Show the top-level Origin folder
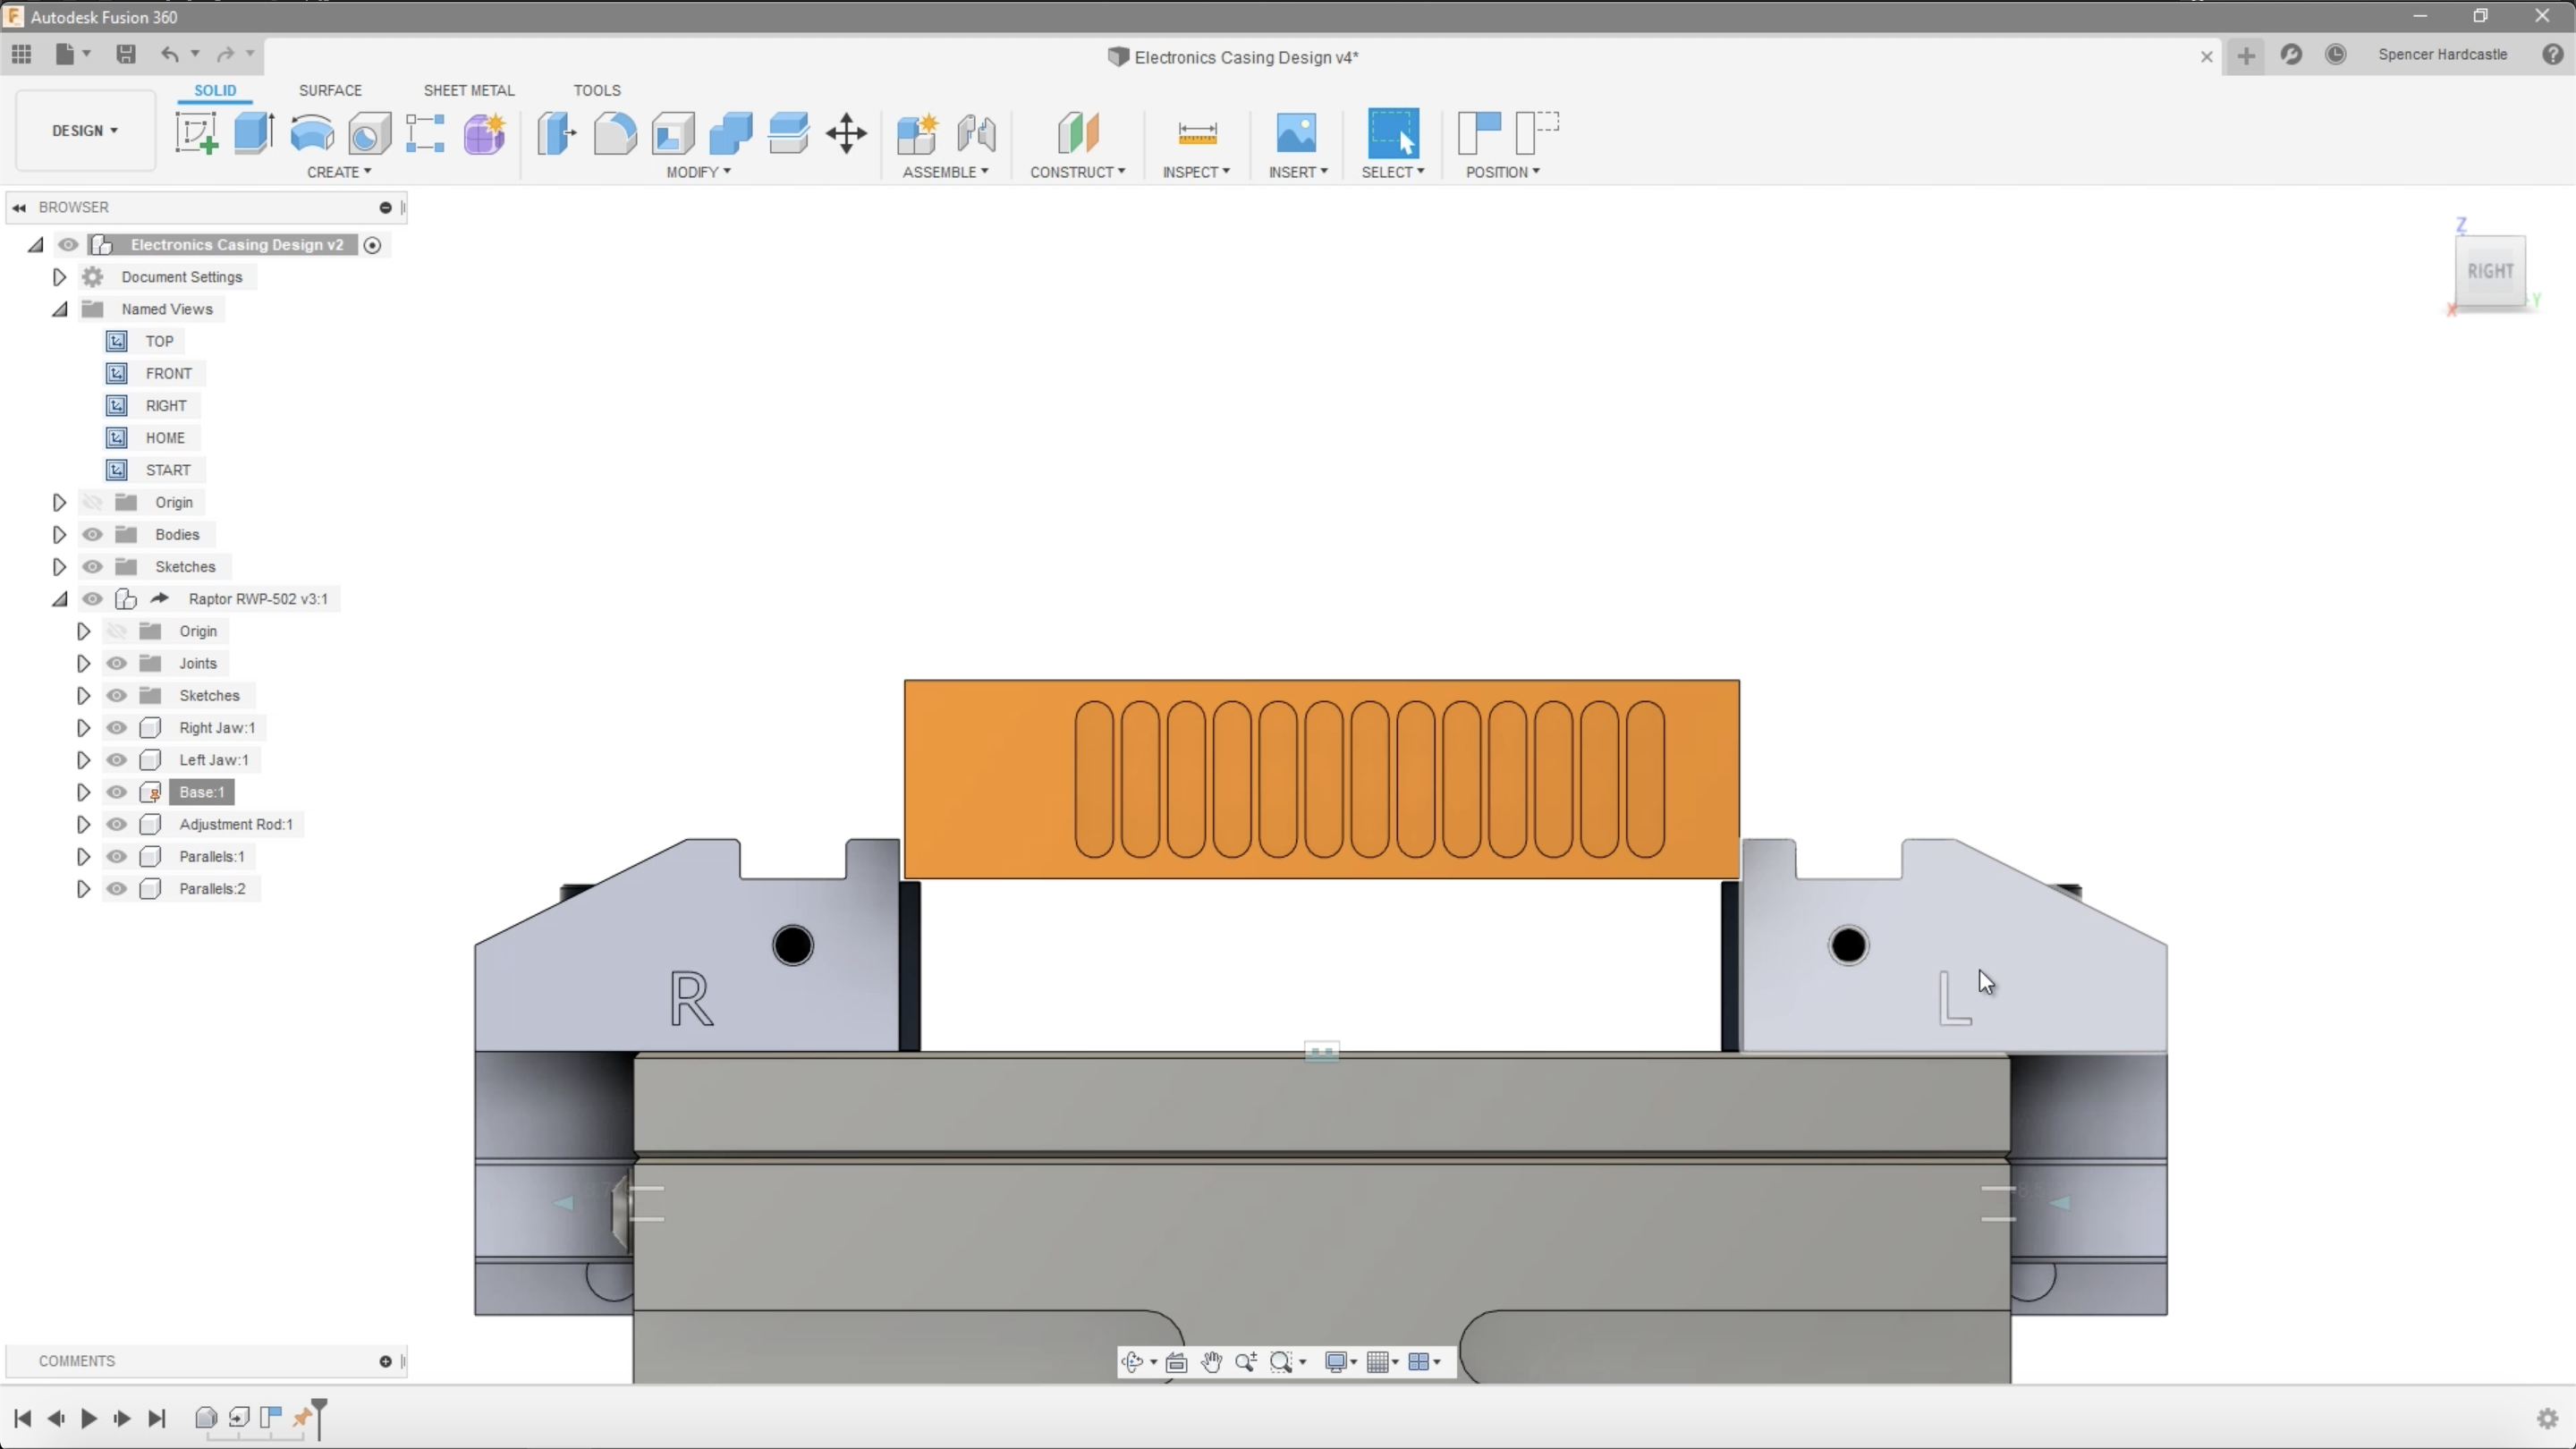The image size is (2576, 1449). click(93, 502)
